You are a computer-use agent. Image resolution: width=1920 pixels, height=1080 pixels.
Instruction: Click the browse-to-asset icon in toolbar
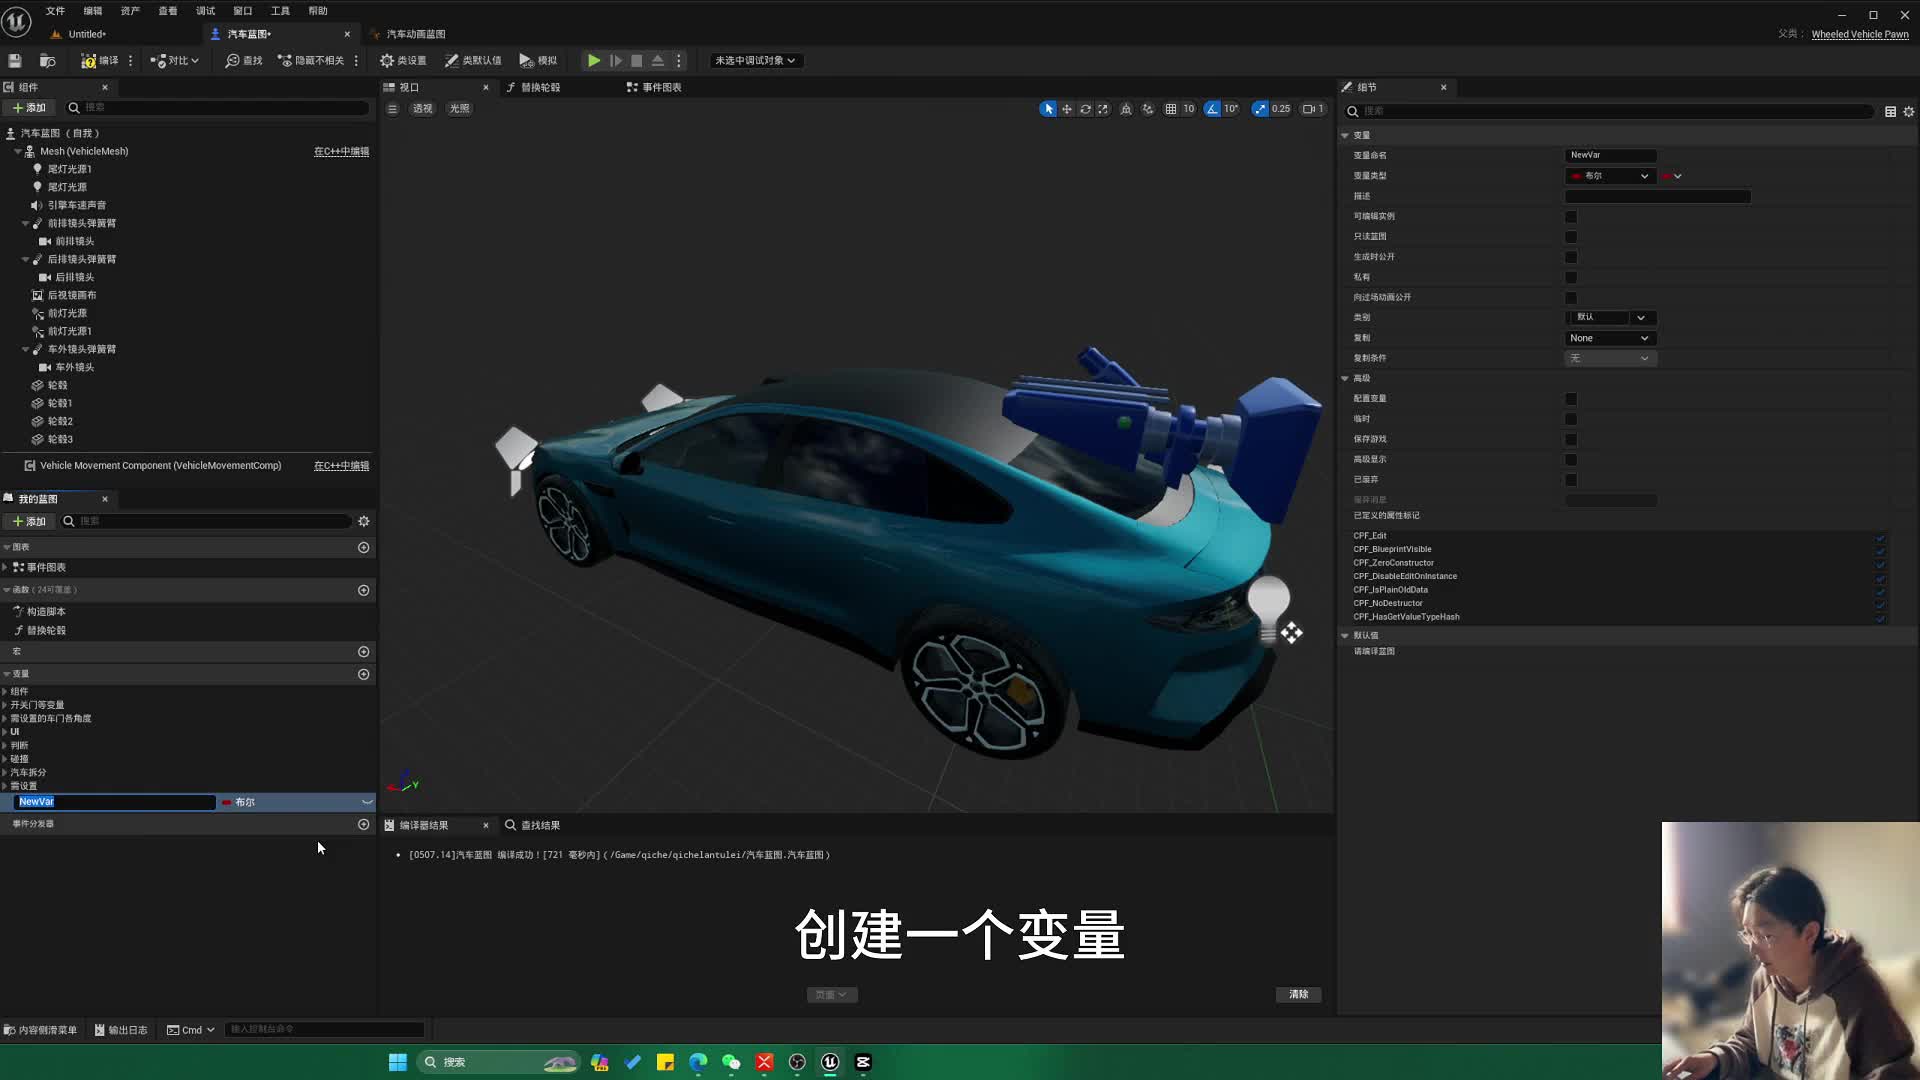tap(47, 61)
